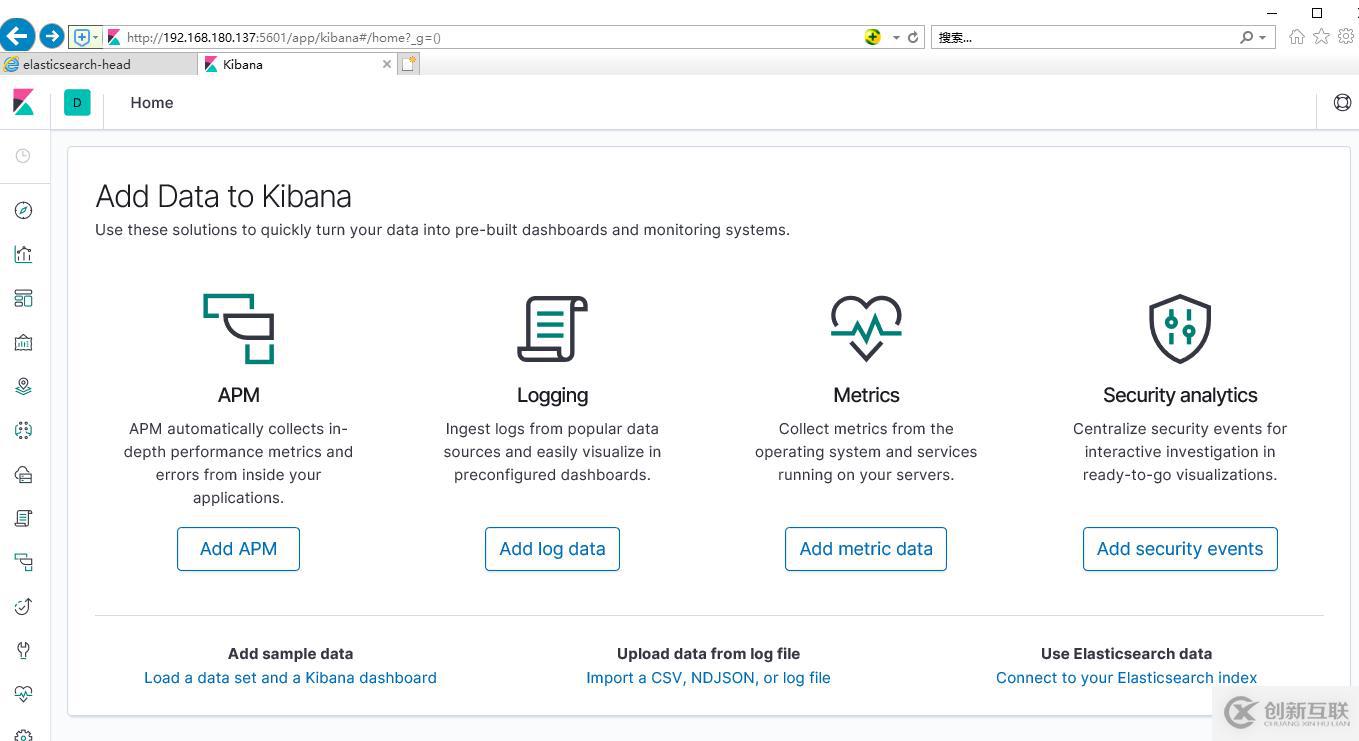Click the Add log data button
Image resolution: width=1359 pixels, height=741 pixels.
[552, 549]
